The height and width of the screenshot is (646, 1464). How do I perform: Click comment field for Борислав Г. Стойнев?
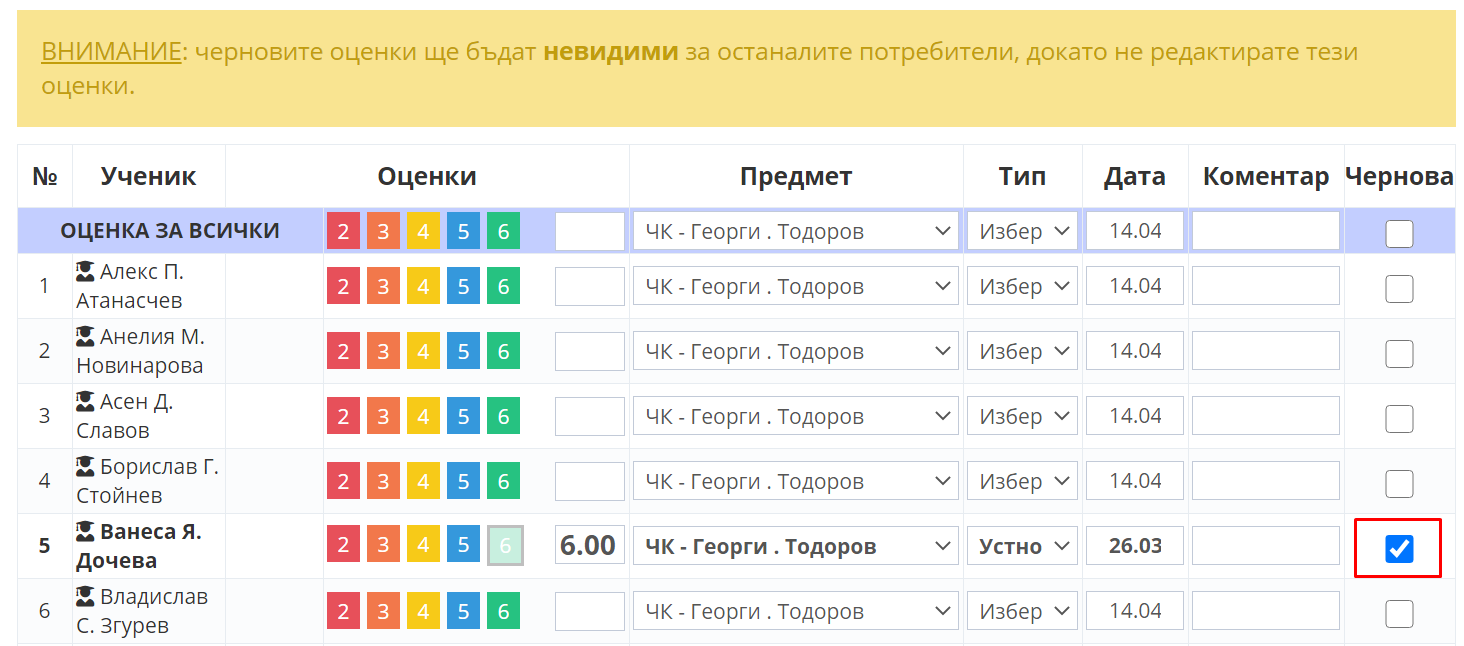(1265, 482)
